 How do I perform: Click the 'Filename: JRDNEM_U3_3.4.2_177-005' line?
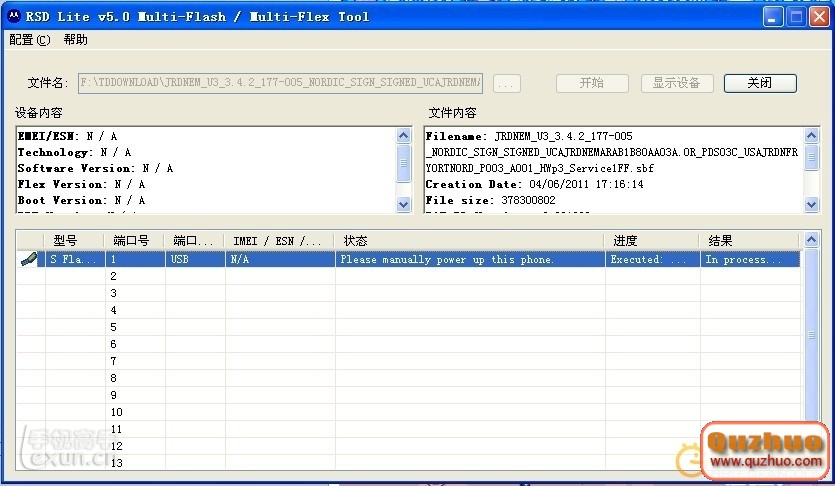529,136
